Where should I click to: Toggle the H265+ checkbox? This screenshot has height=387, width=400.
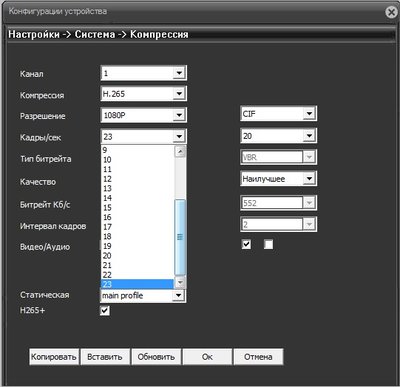(105, 311)
